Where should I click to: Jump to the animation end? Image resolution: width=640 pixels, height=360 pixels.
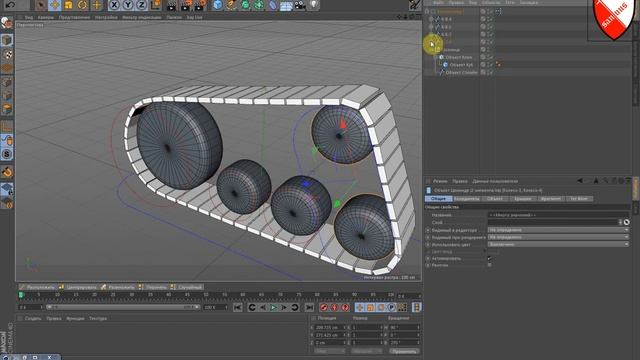(x=309, y=307)
